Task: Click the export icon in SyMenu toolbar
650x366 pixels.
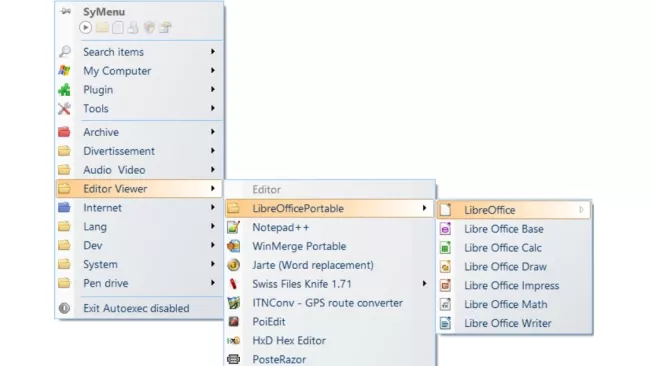Action: click(165, 28)
